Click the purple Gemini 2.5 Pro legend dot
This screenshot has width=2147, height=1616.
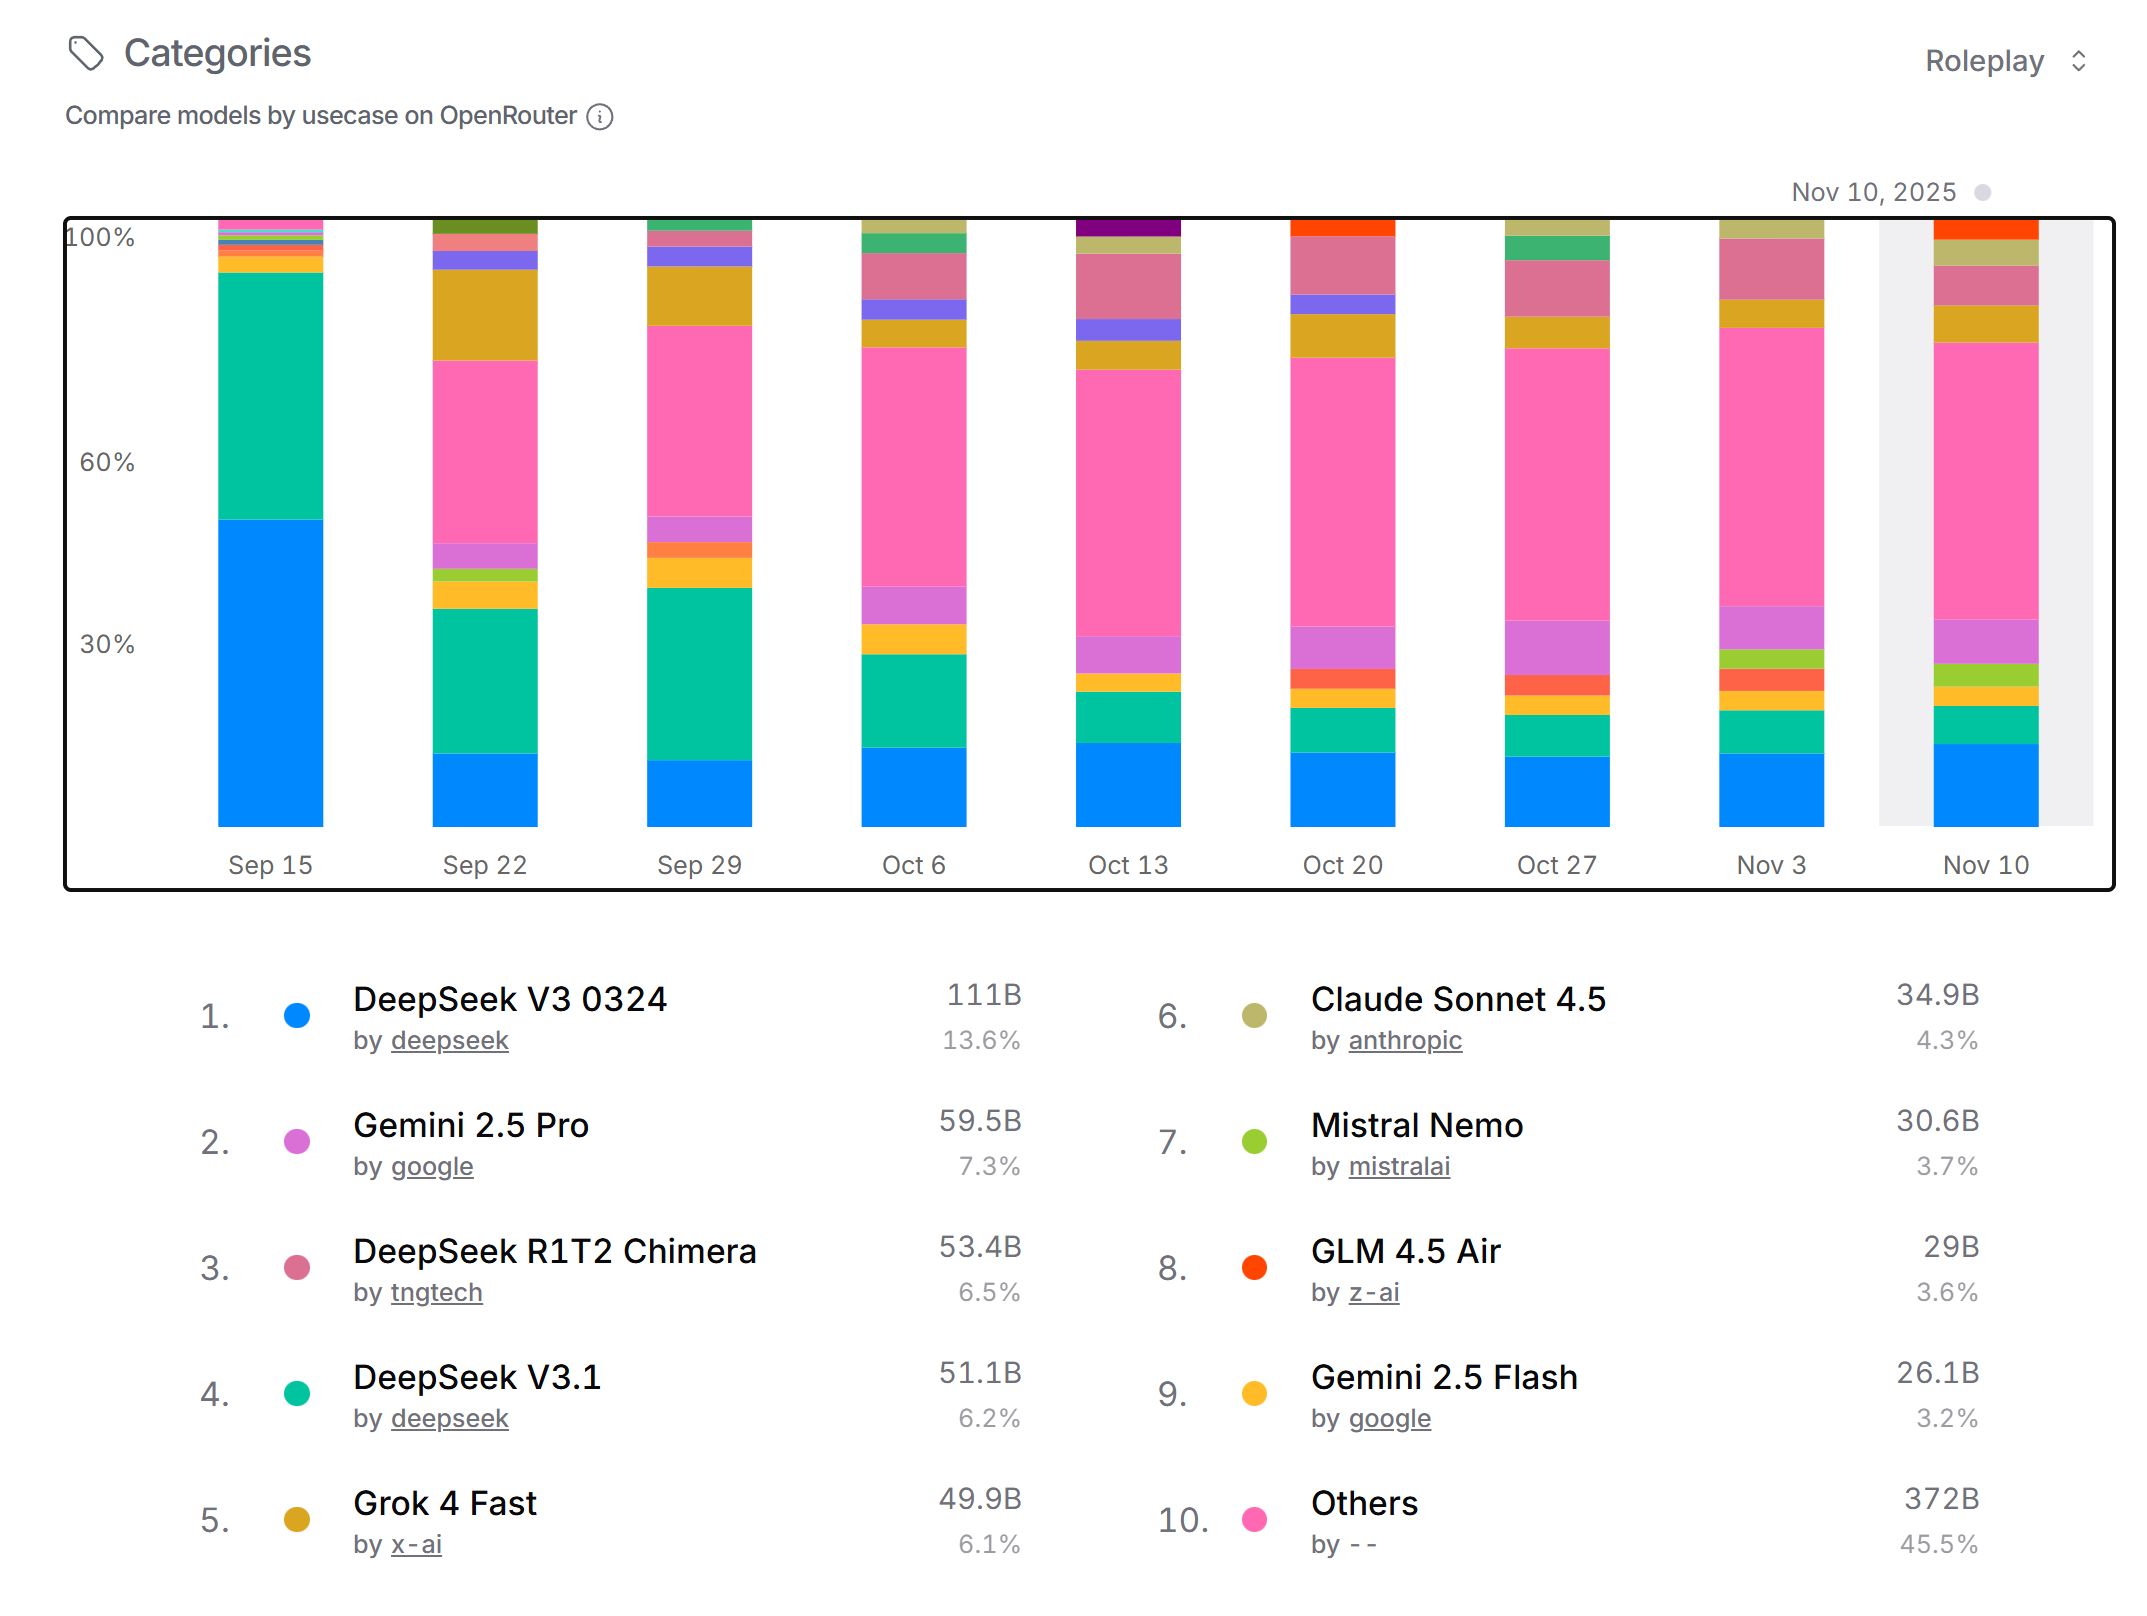pyautogui.click(x=297, y=1142)
